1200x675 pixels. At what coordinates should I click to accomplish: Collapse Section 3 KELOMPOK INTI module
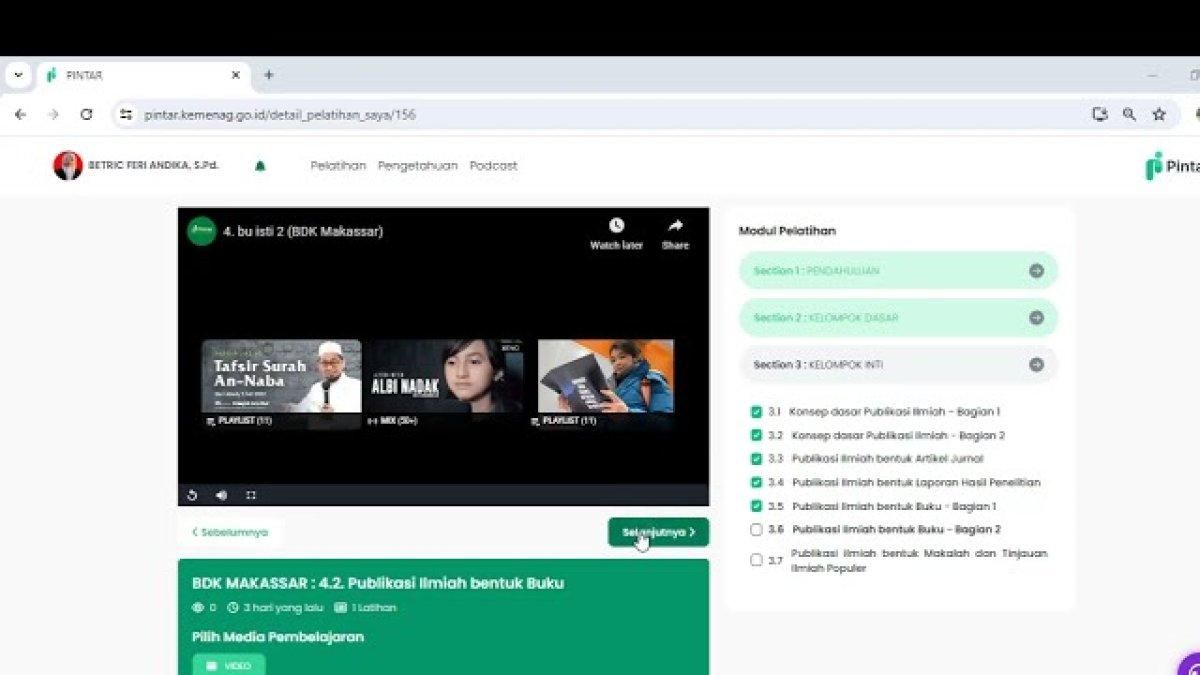1036,365
